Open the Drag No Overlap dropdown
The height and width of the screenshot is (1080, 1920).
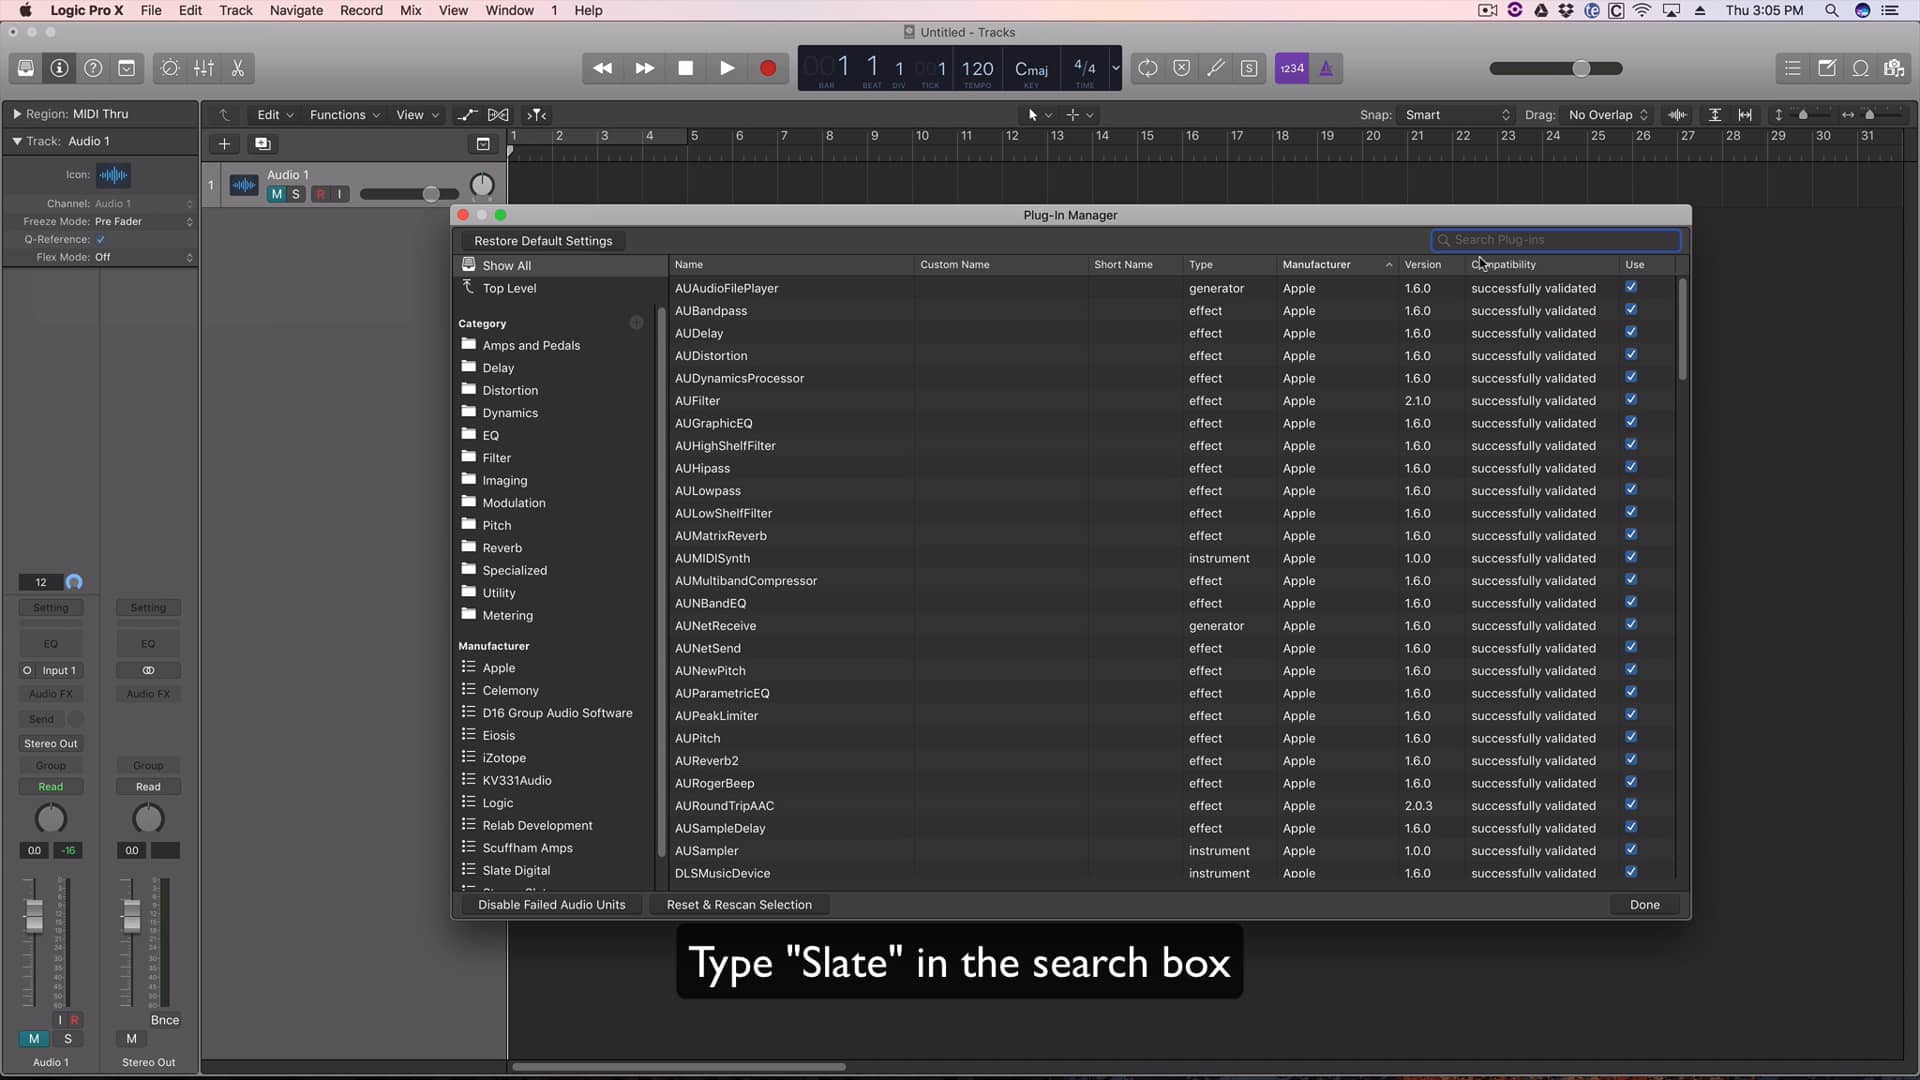[x=1606, y=115]
